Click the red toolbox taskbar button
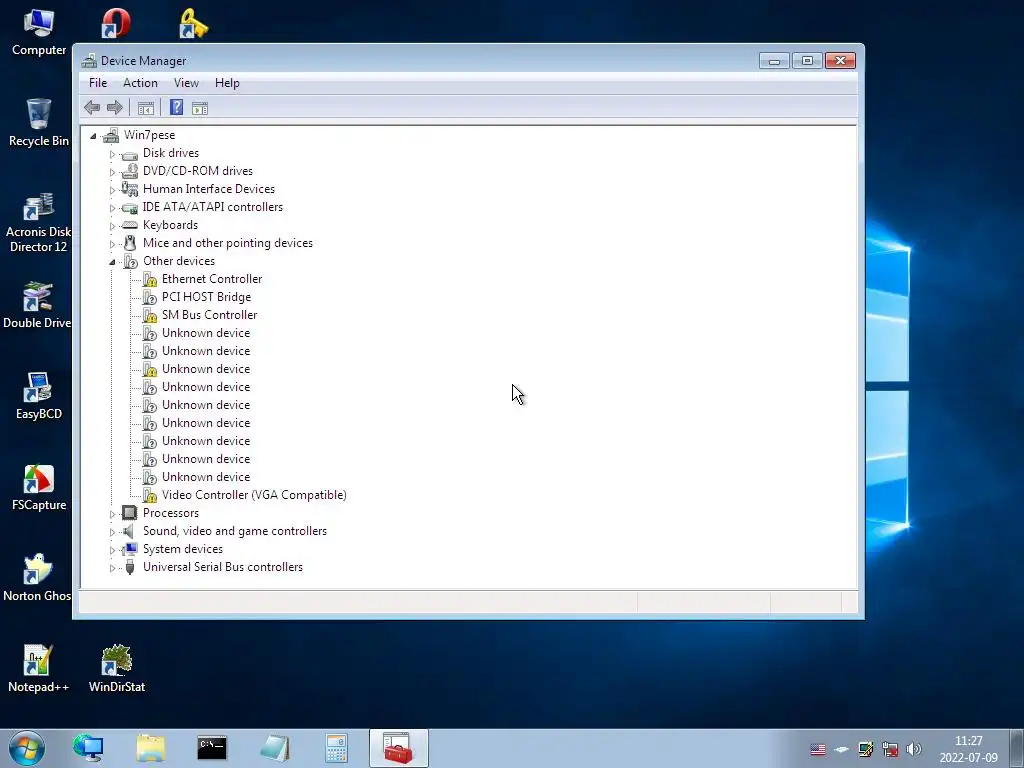 point(398,748)
